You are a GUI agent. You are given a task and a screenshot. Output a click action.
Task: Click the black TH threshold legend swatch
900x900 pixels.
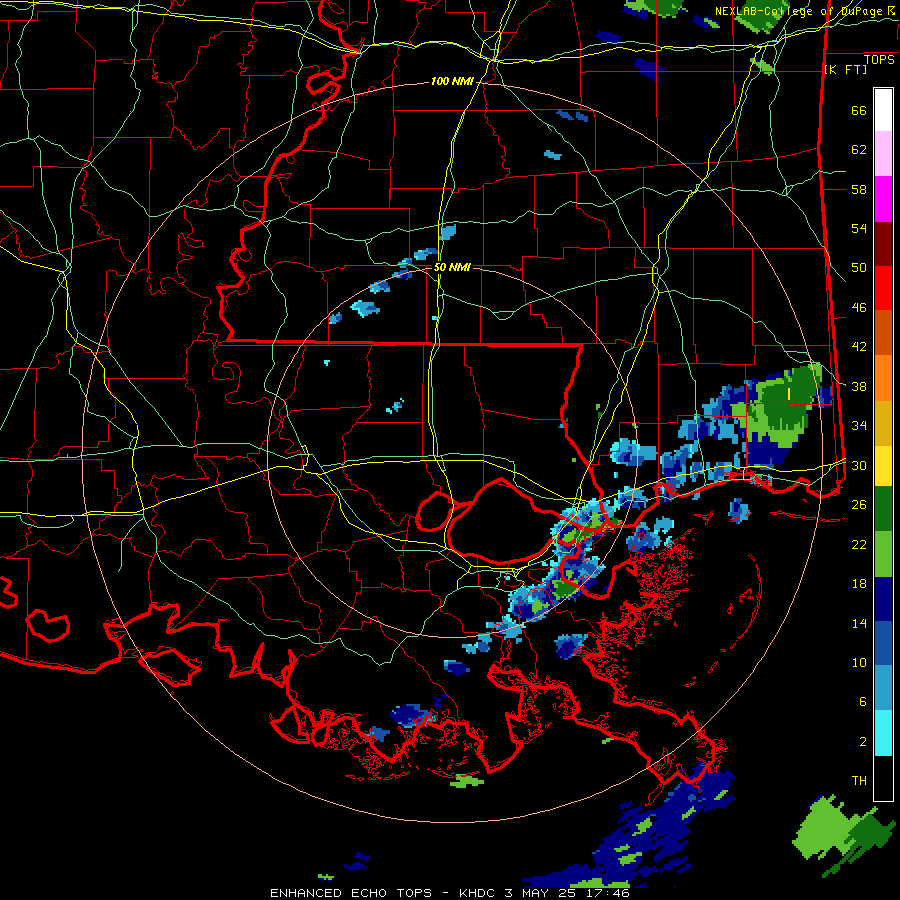883,778
